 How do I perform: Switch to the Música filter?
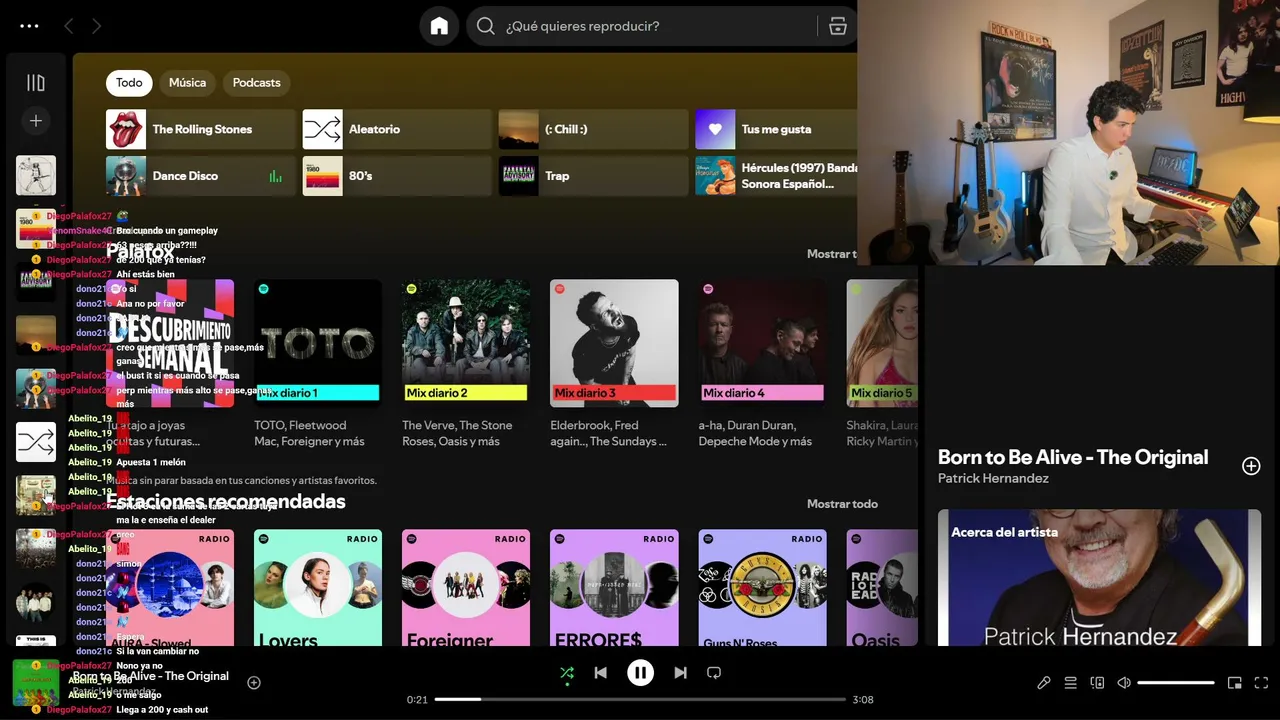(x=187, y=83)
